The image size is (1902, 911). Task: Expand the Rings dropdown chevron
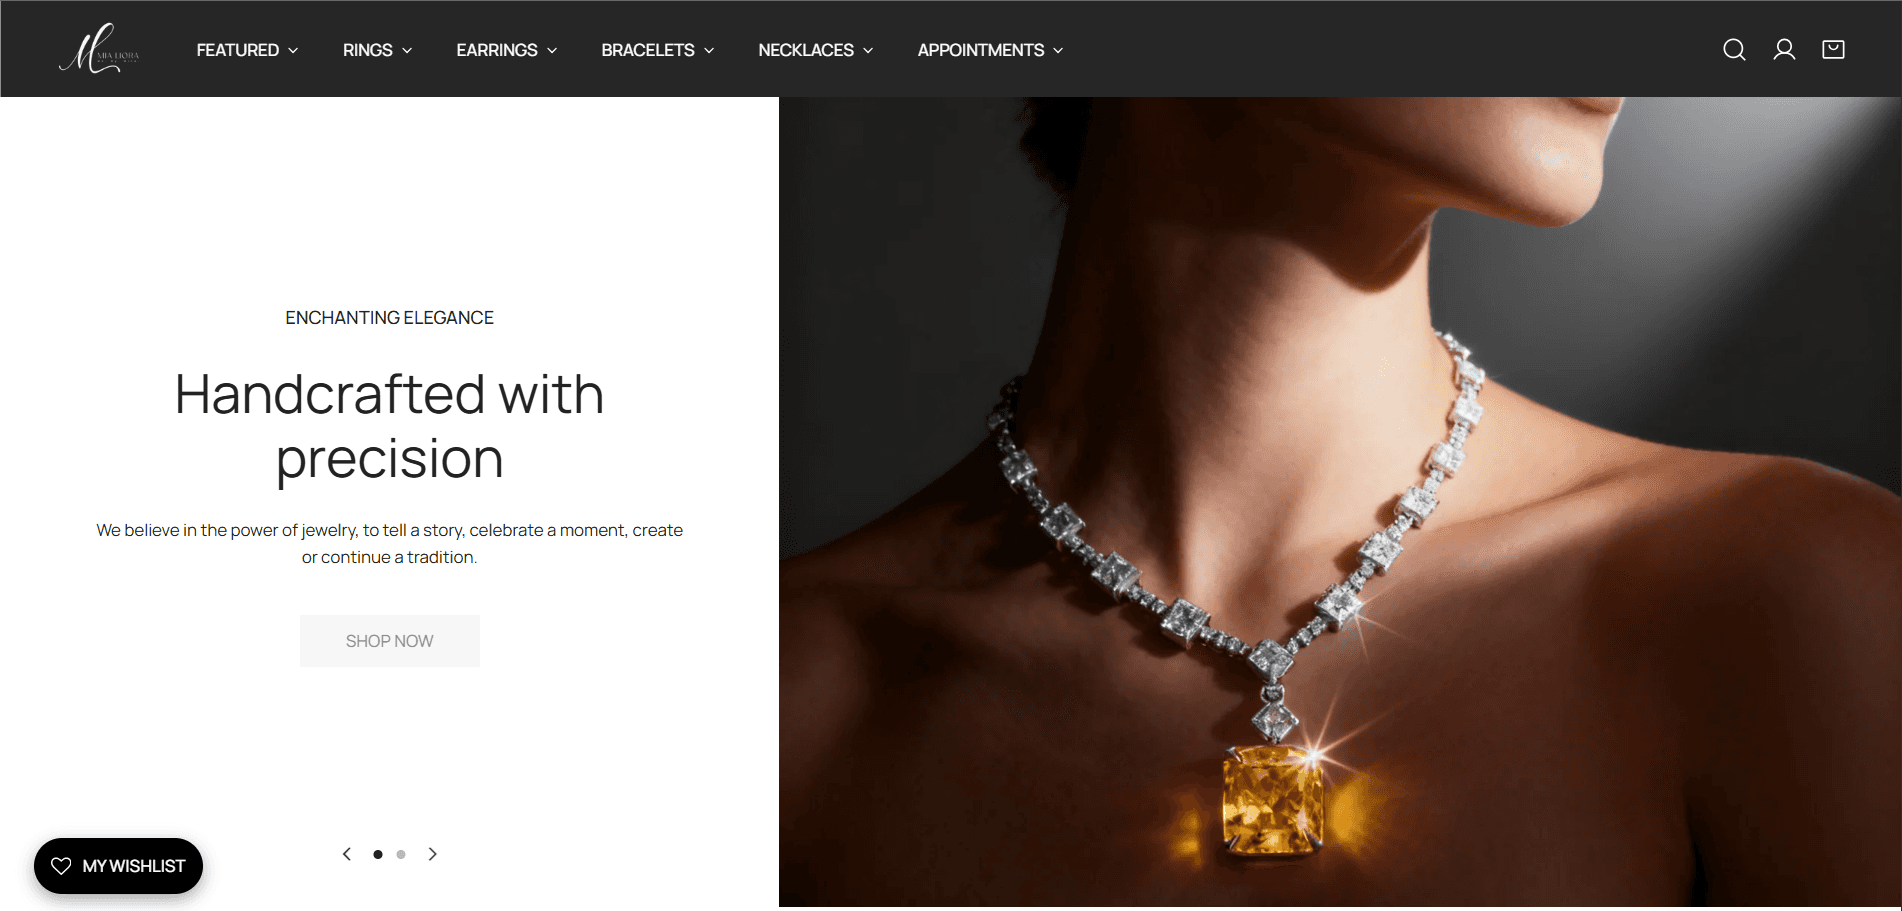coord(407,51)
